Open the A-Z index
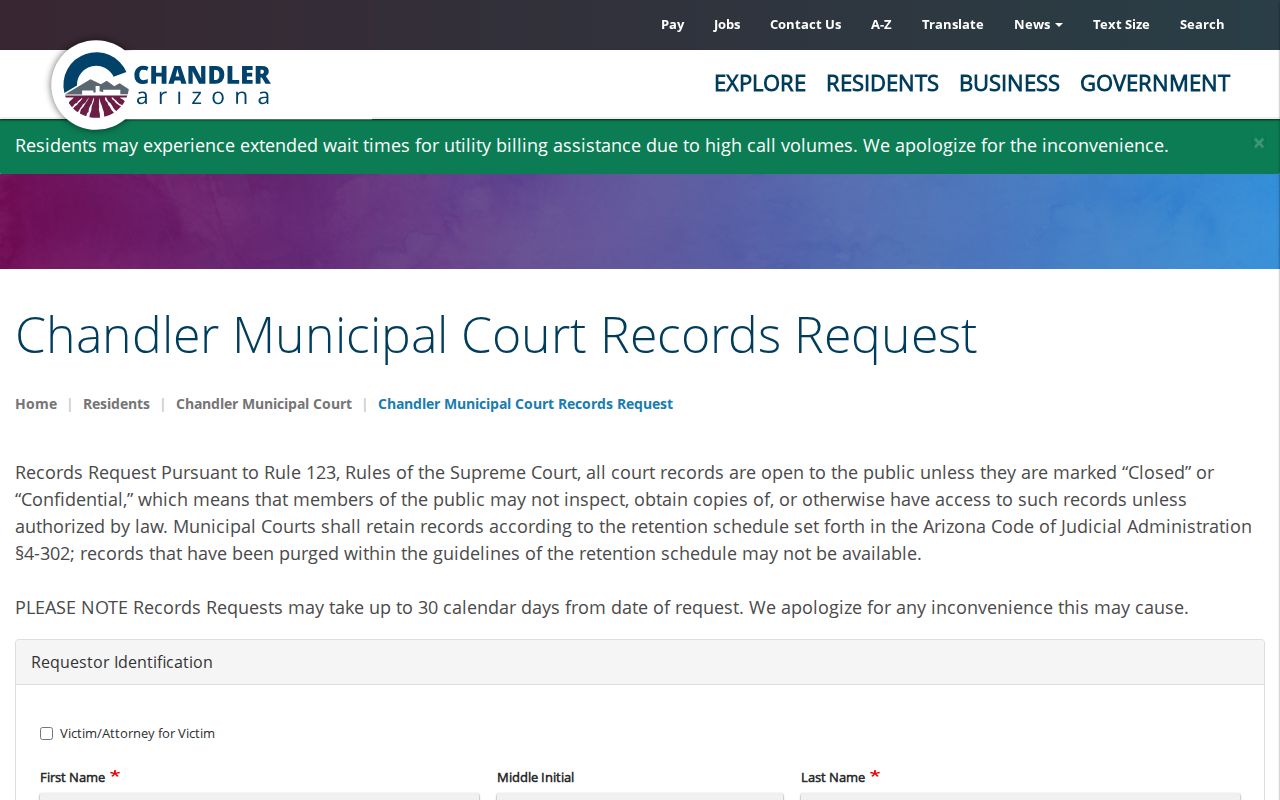Image resolution: width=1280 pixels, height=800 pixels. [x=881, y=24]
